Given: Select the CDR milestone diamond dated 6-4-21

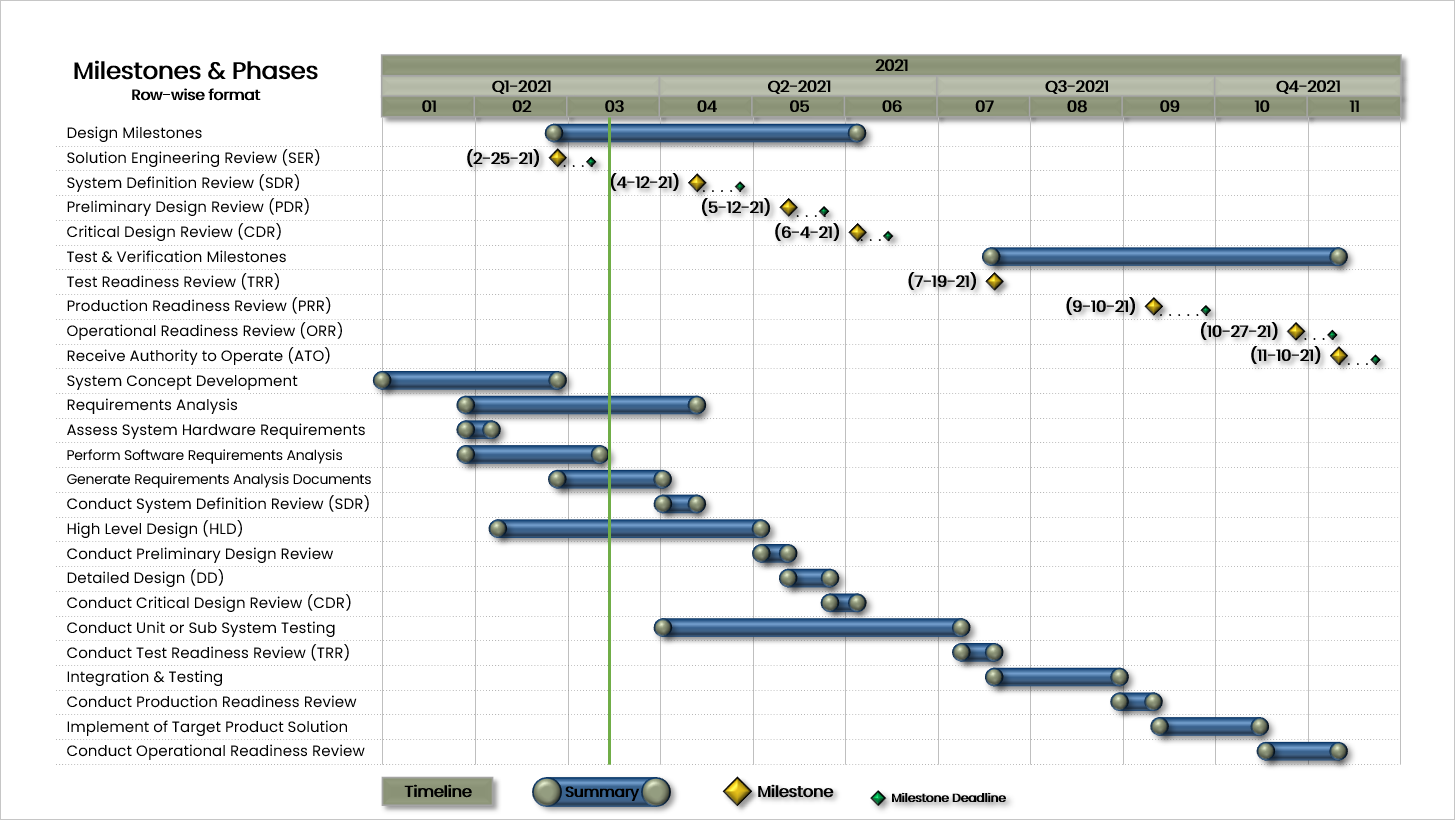Looking at the screenshot, I should (x=858, y=232).
